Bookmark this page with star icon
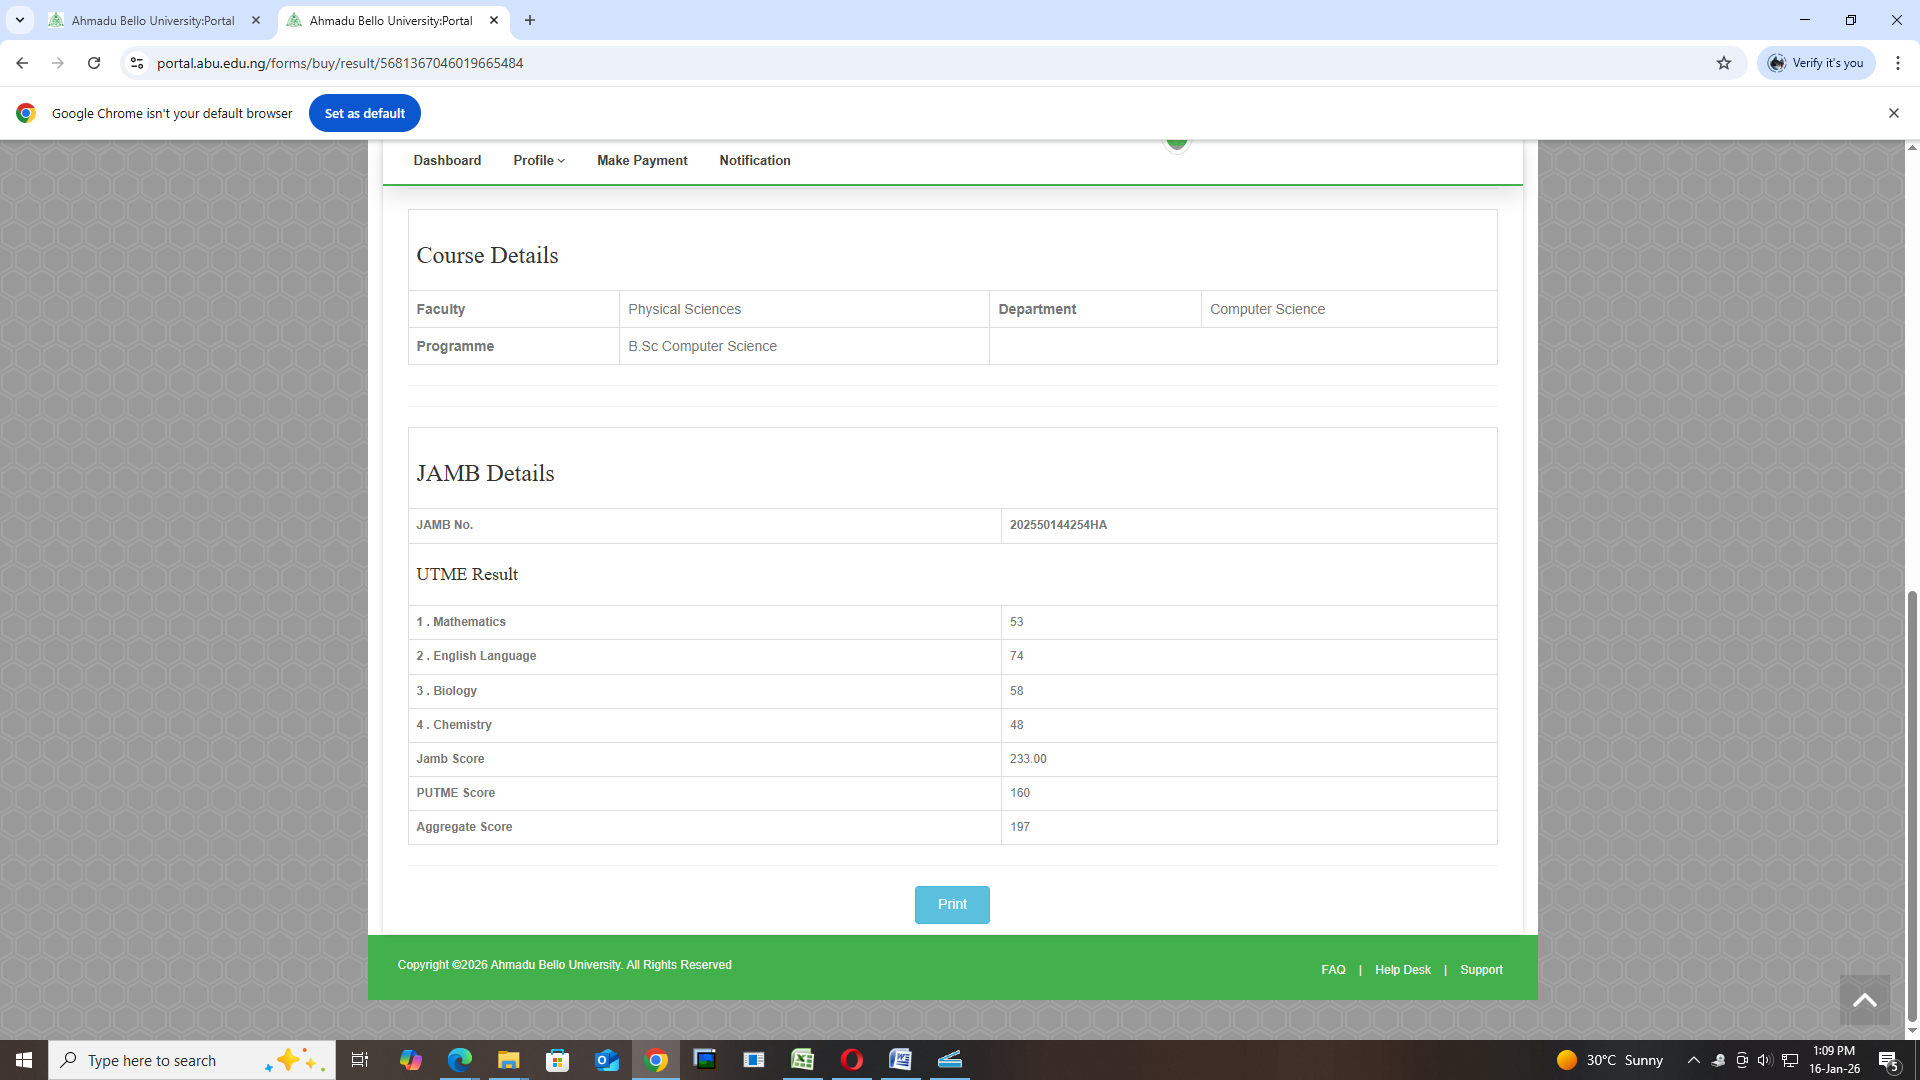Viewport: 1920px width, 1080px height. [1724, 63]
